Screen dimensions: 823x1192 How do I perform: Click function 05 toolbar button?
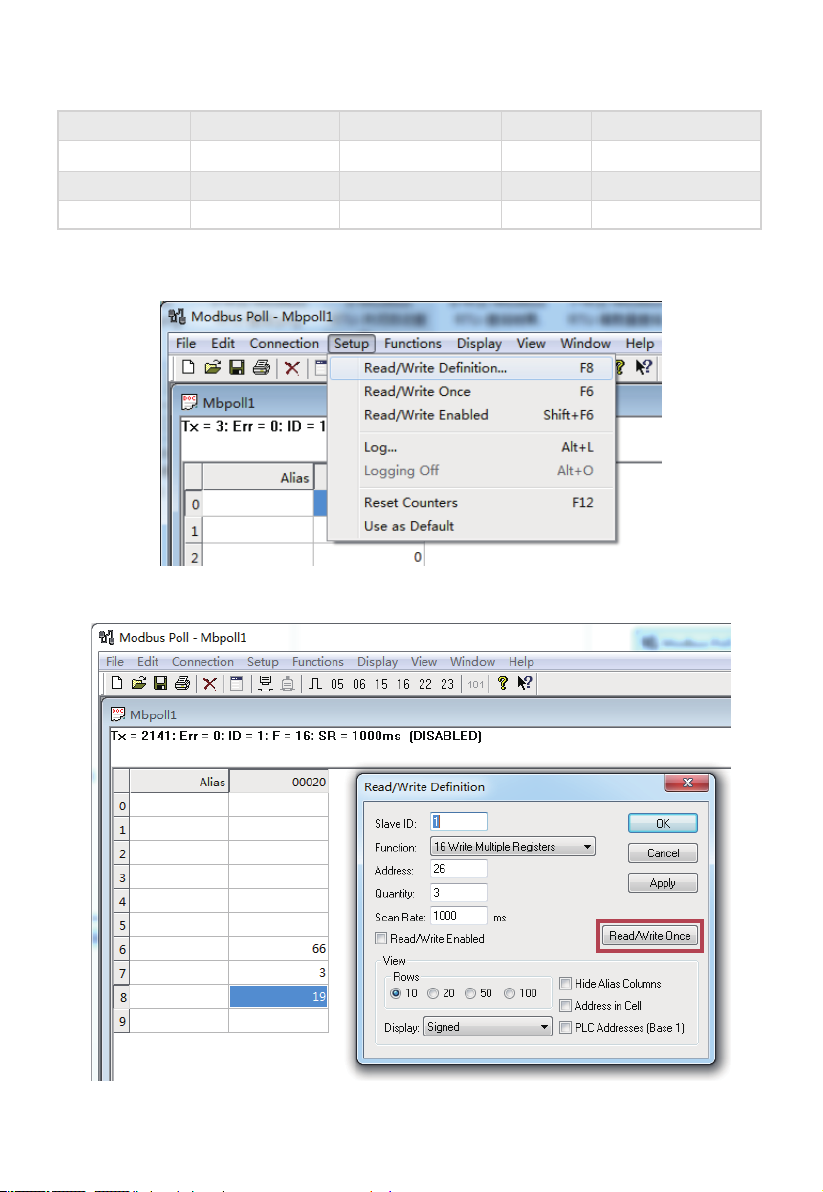coord(337,684)
